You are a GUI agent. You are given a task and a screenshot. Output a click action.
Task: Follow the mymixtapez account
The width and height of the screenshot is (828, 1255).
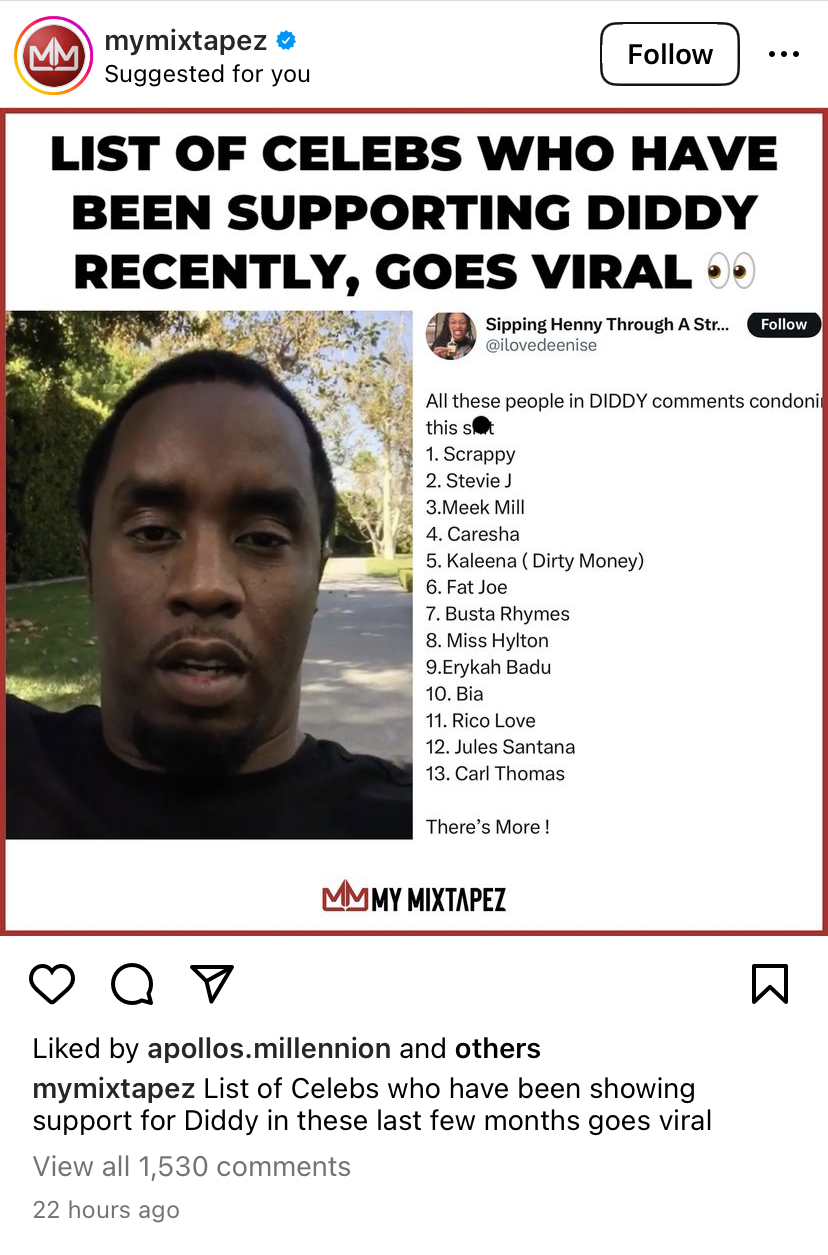pos(670,54)
